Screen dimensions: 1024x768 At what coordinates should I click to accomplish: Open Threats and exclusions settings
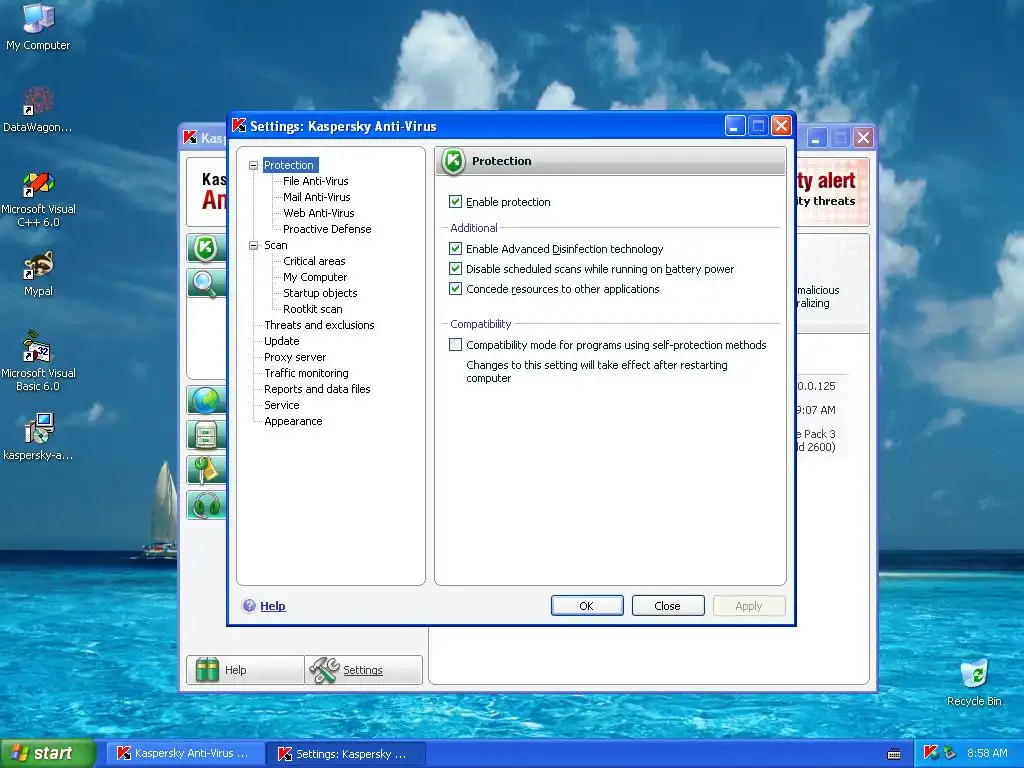coord(319,325)
